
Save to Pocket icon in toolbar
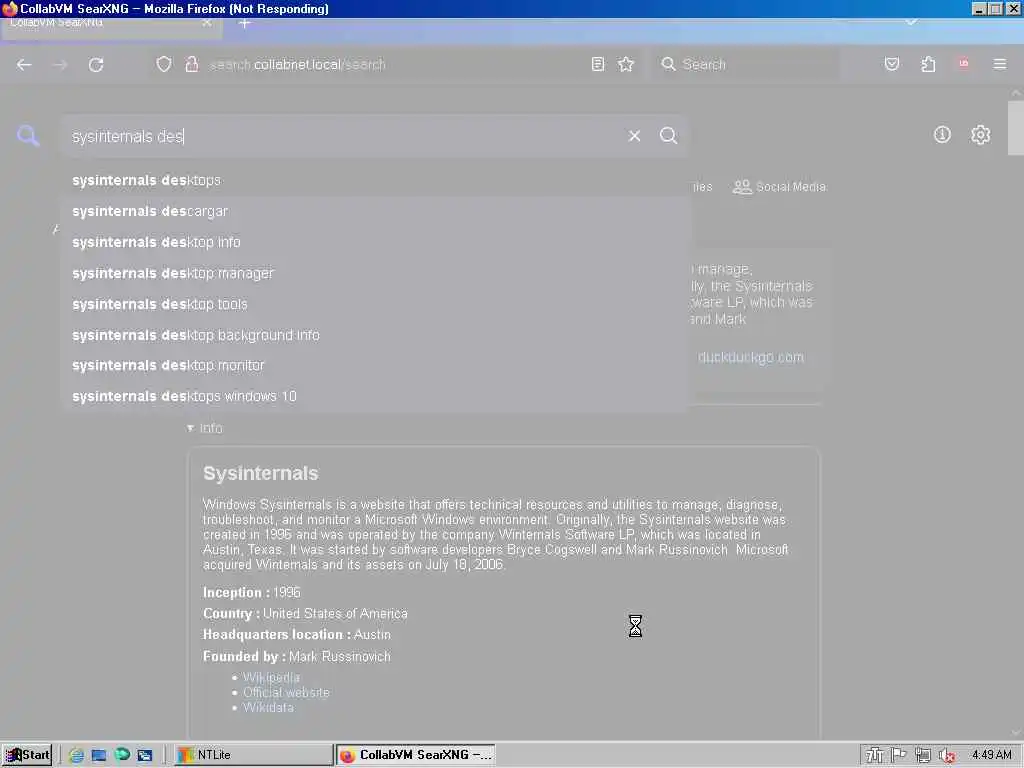891,64
